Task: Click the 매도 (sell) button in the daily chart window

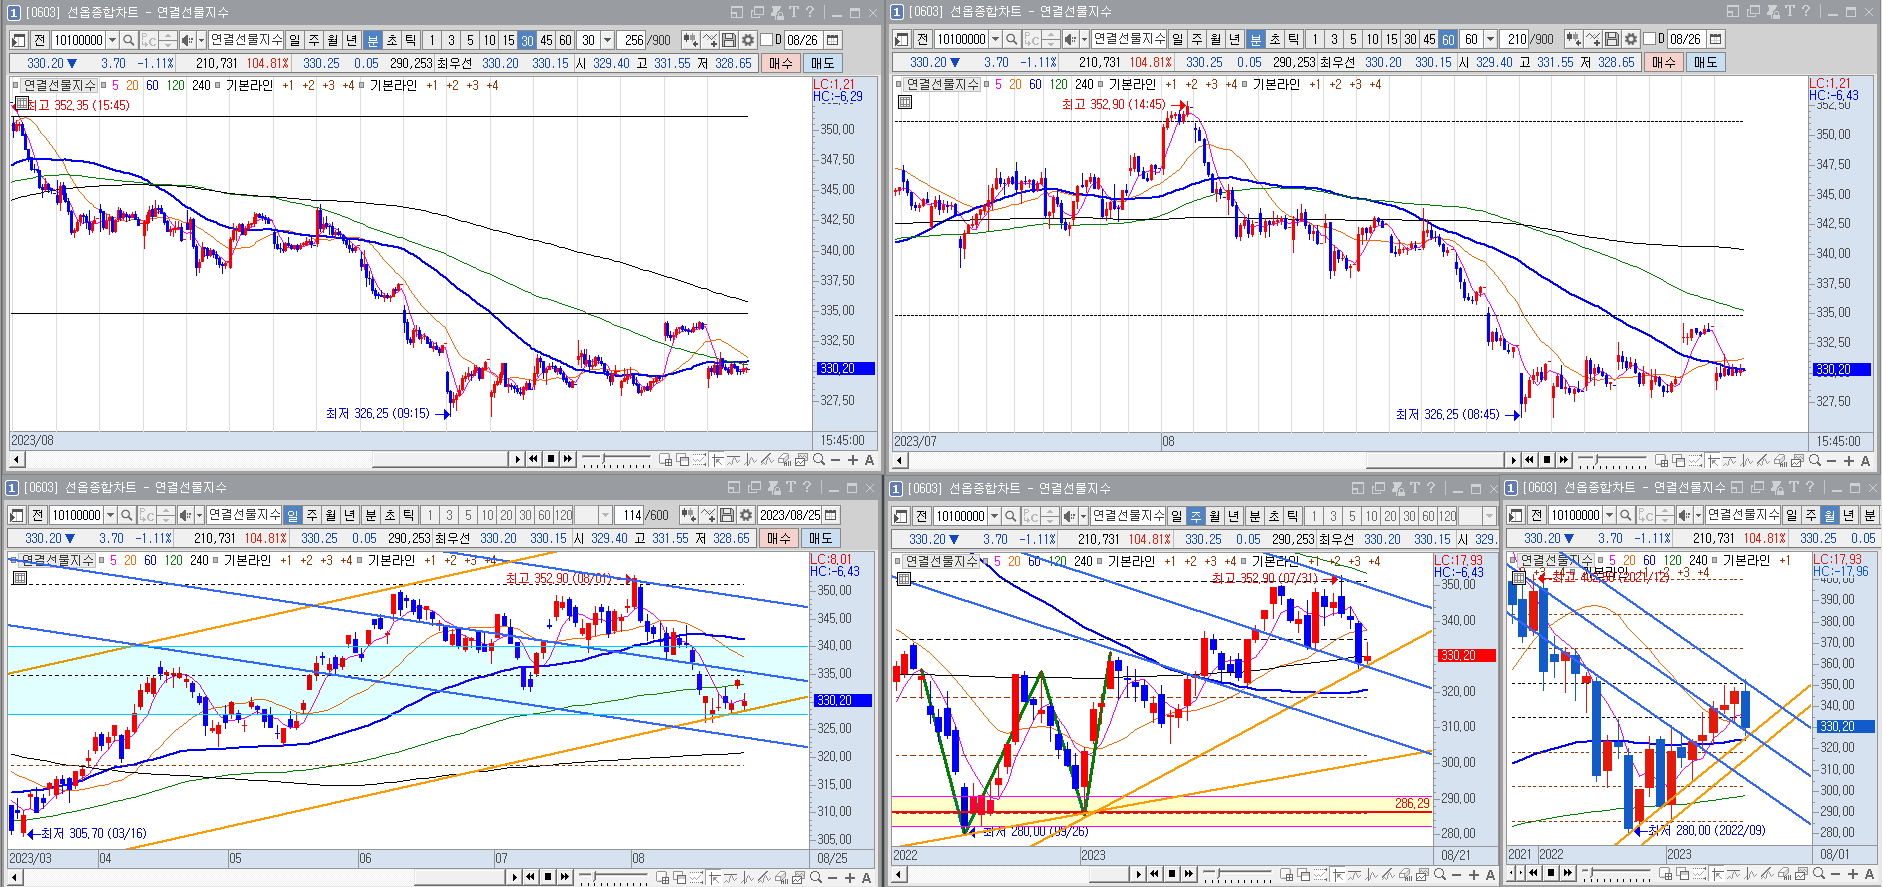Action: (x=821, y=538)
